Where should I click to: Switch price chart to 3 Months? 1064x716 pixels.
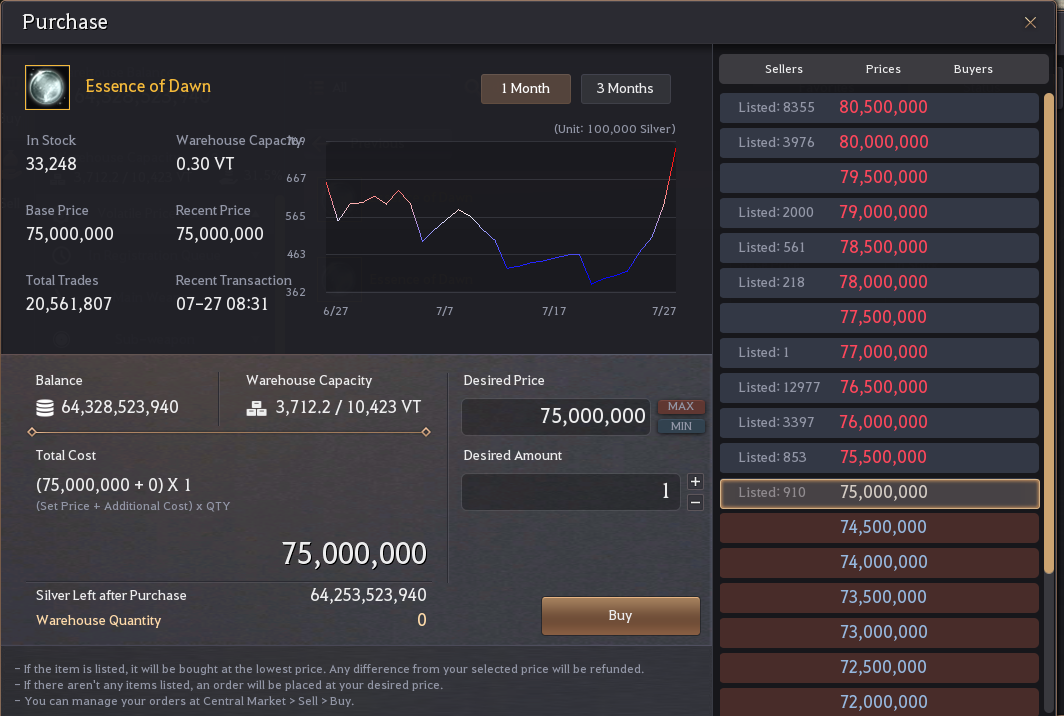(x=625, y=89)
